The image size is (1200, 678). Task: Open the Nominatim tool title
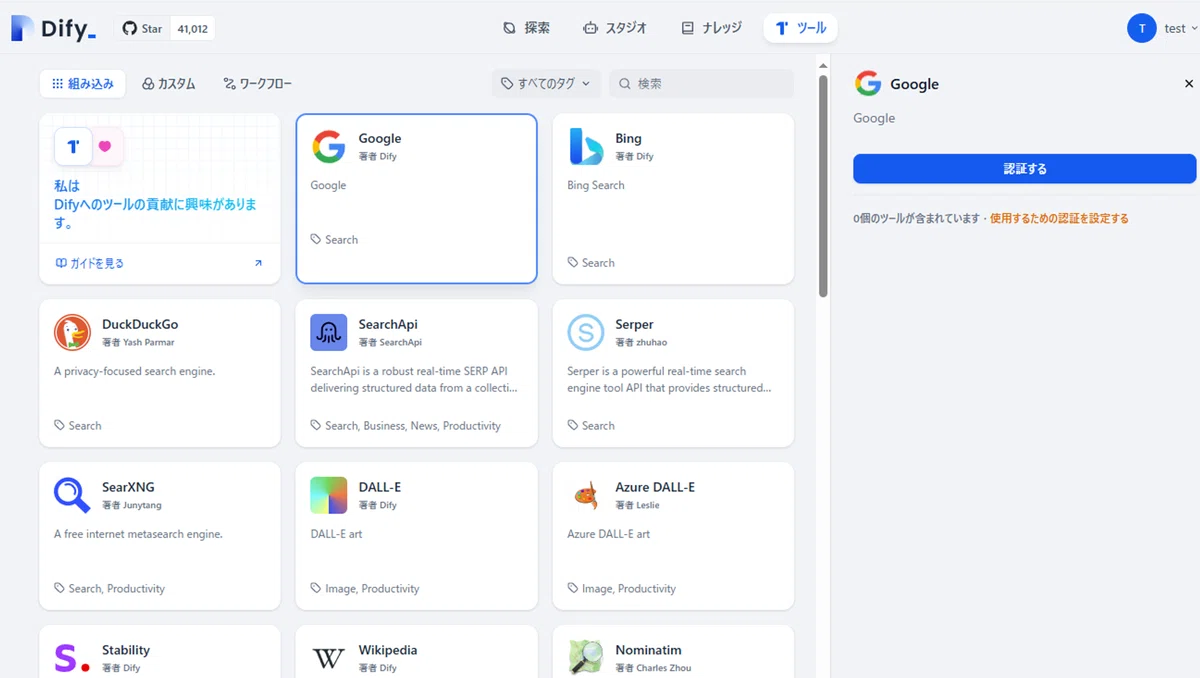pos(648,650)
